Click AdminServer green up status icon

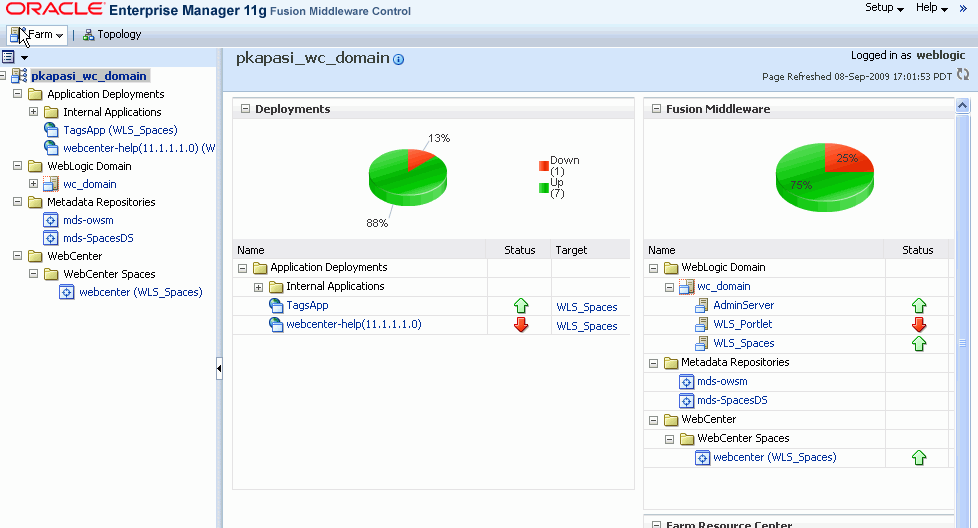click(919, 306)
